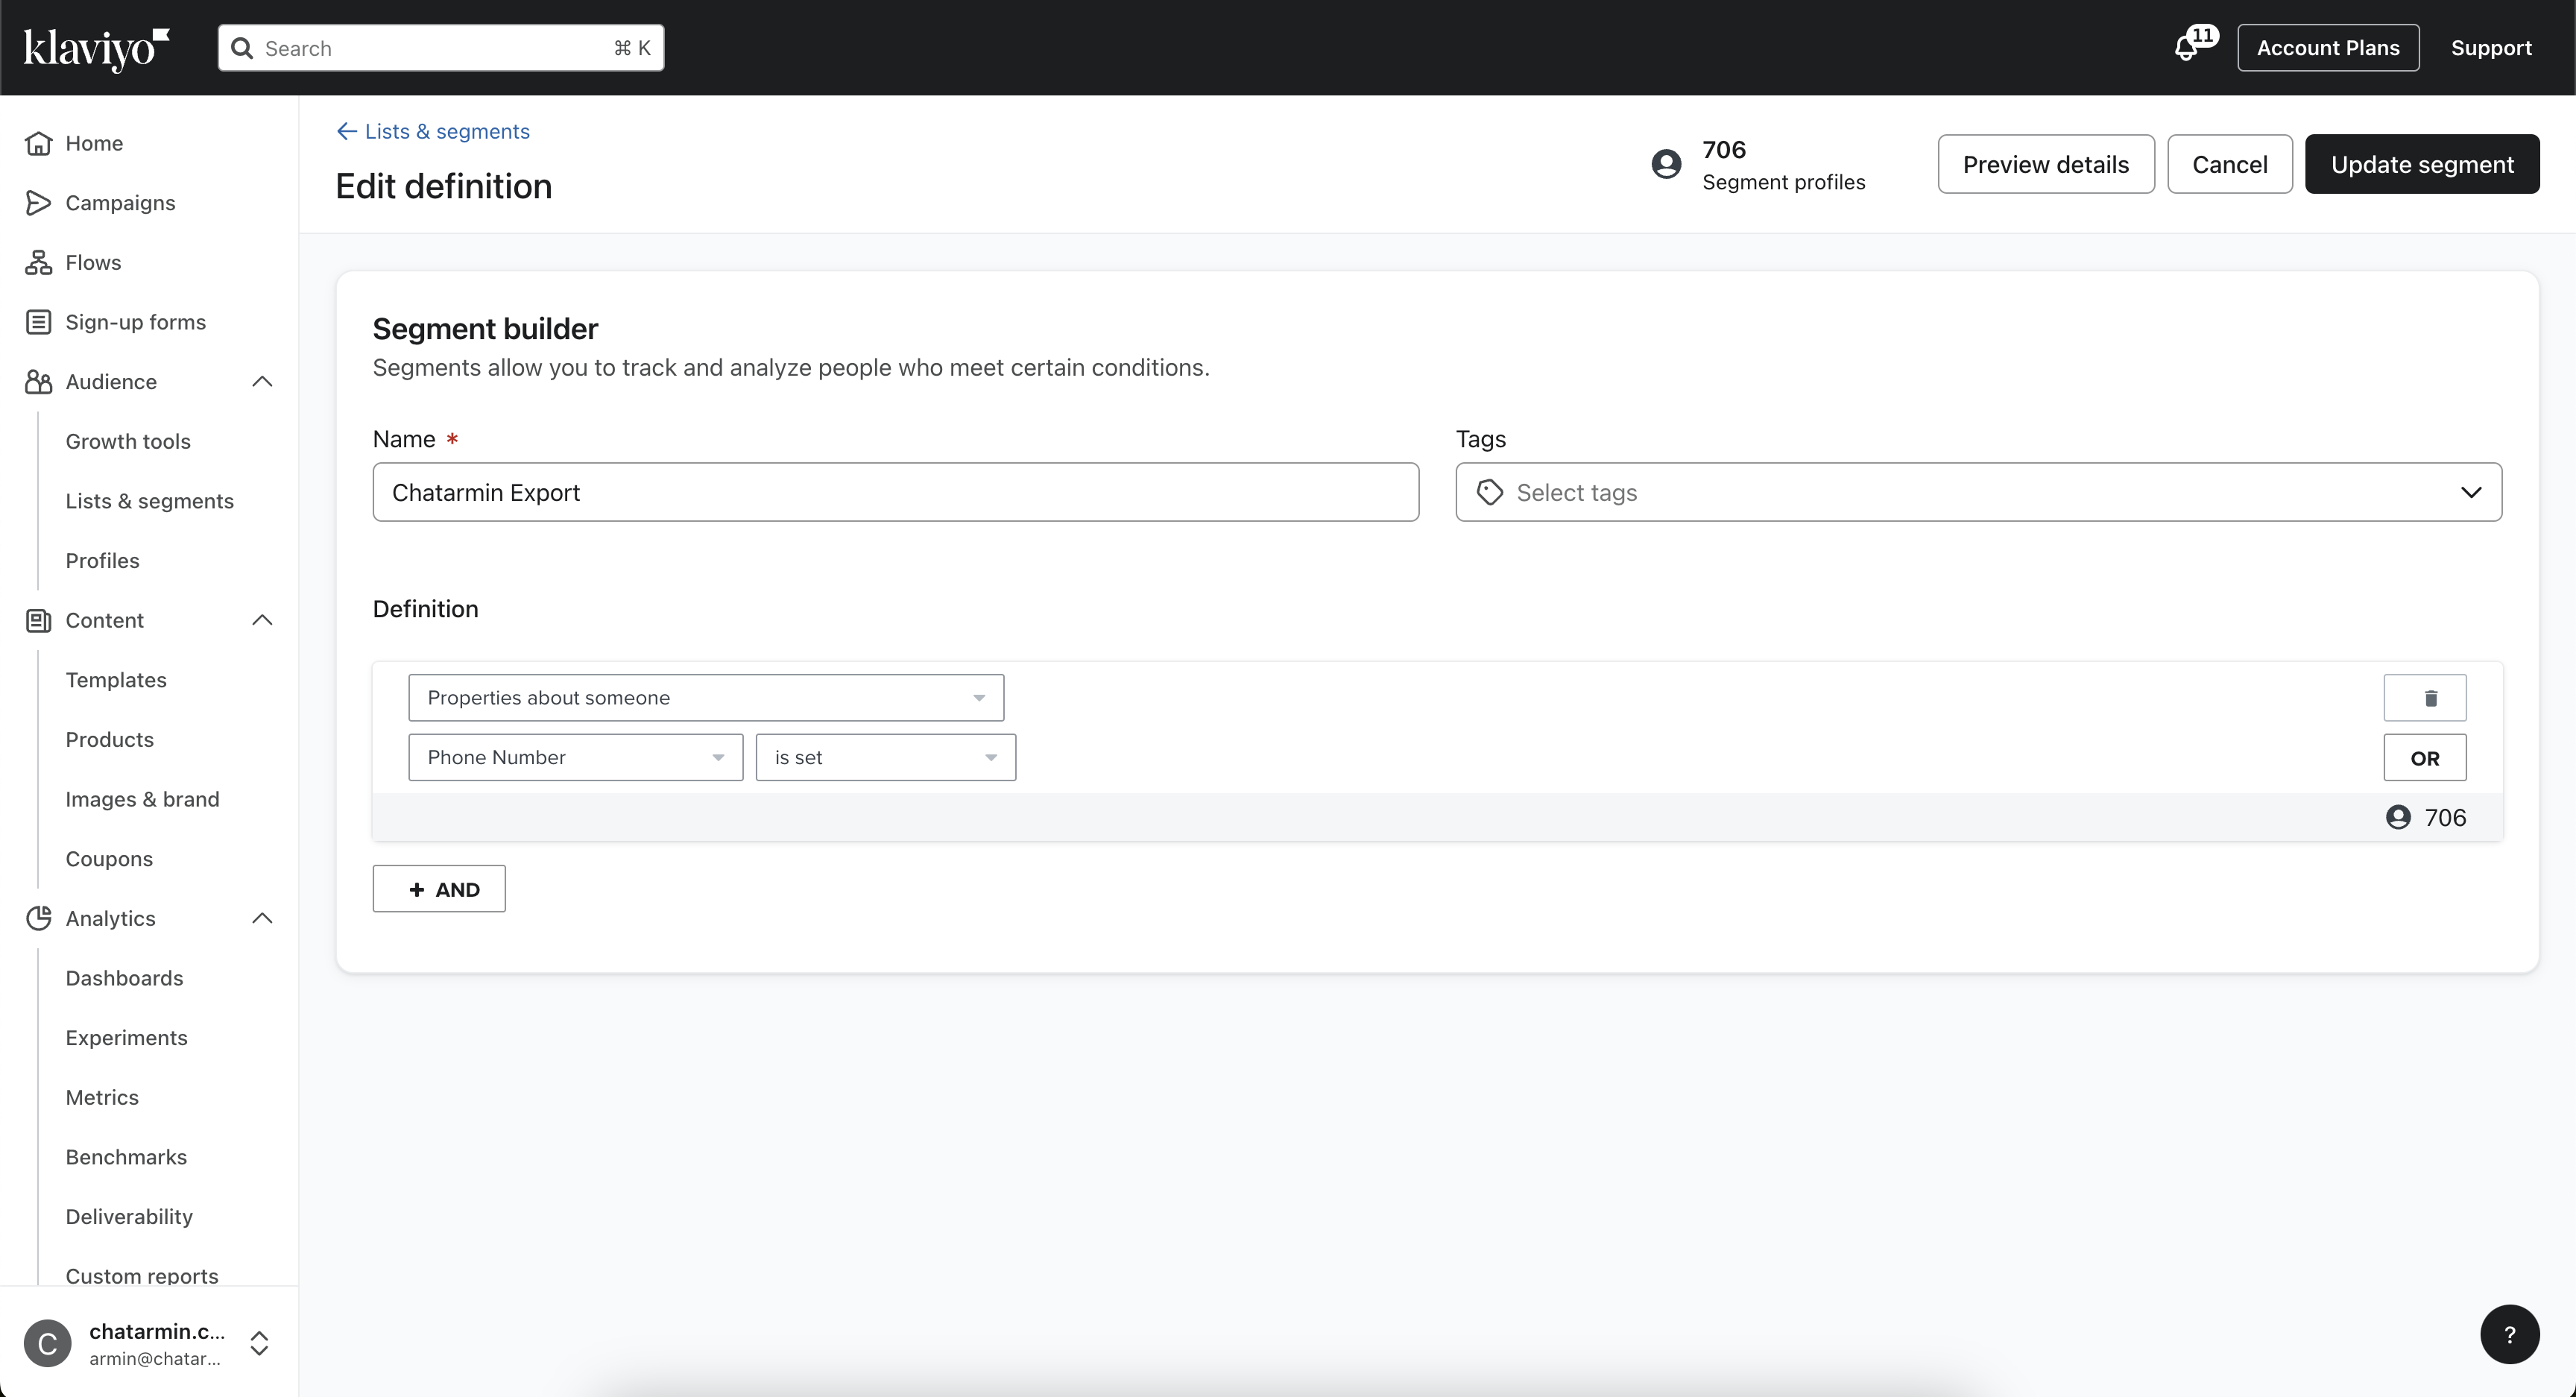Image resolution: width=2576 pixels, height=1397 pixels.
Task: Open the Phone Number property dropdown
Action: [x=575, y=757]
